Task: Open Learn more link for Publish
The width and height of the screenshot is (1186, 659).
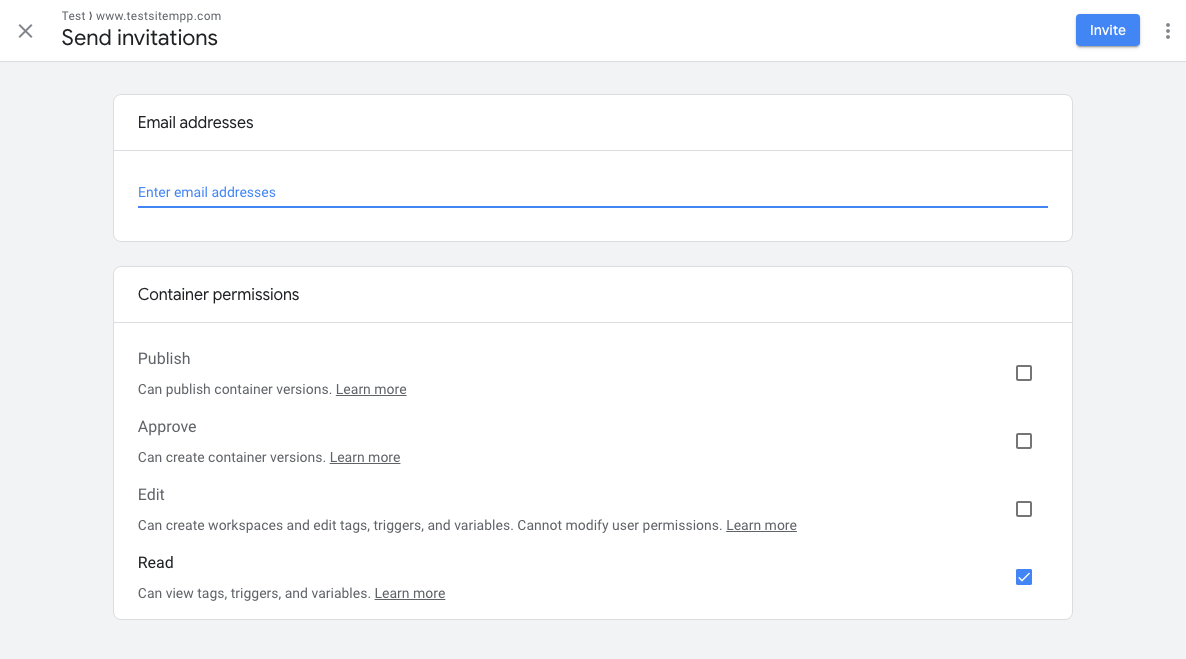Action: point(371,389)
